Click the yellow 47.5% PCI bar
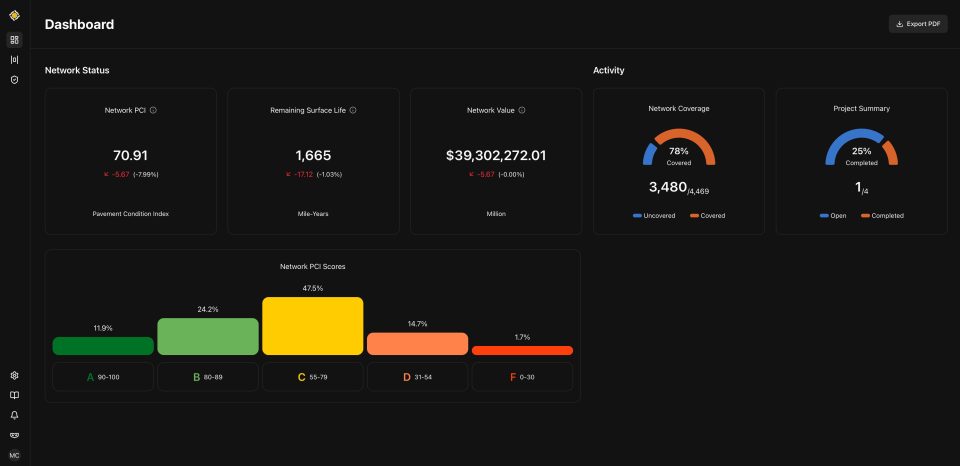This screenshot has height=466, width=960. click(313, 325)
